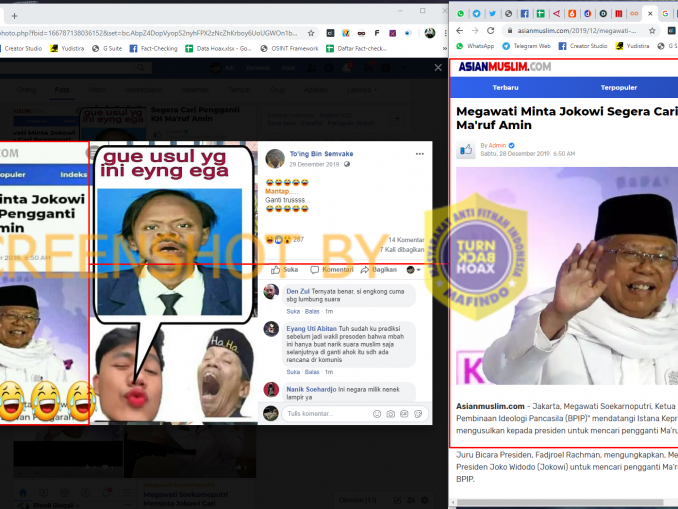The image size is (678, 509).
Task: Open a new tab in Facebook window
Action: point(14,16)
